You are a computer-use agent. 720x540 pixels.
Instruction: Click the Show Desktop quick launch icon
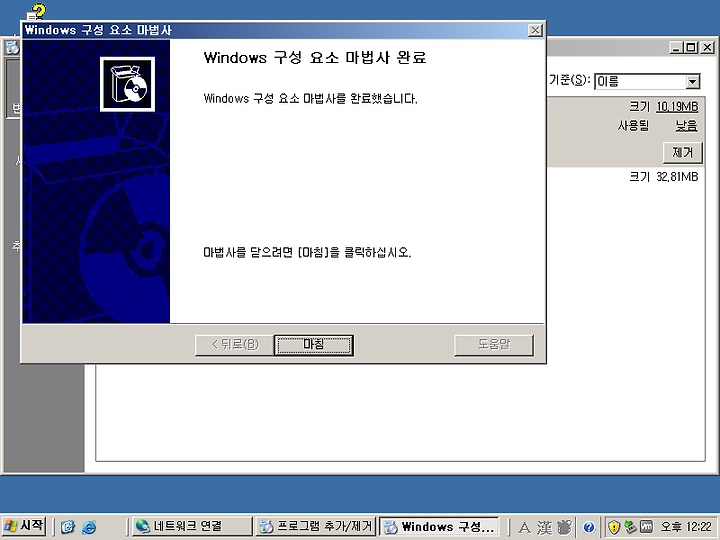[68, 527]
